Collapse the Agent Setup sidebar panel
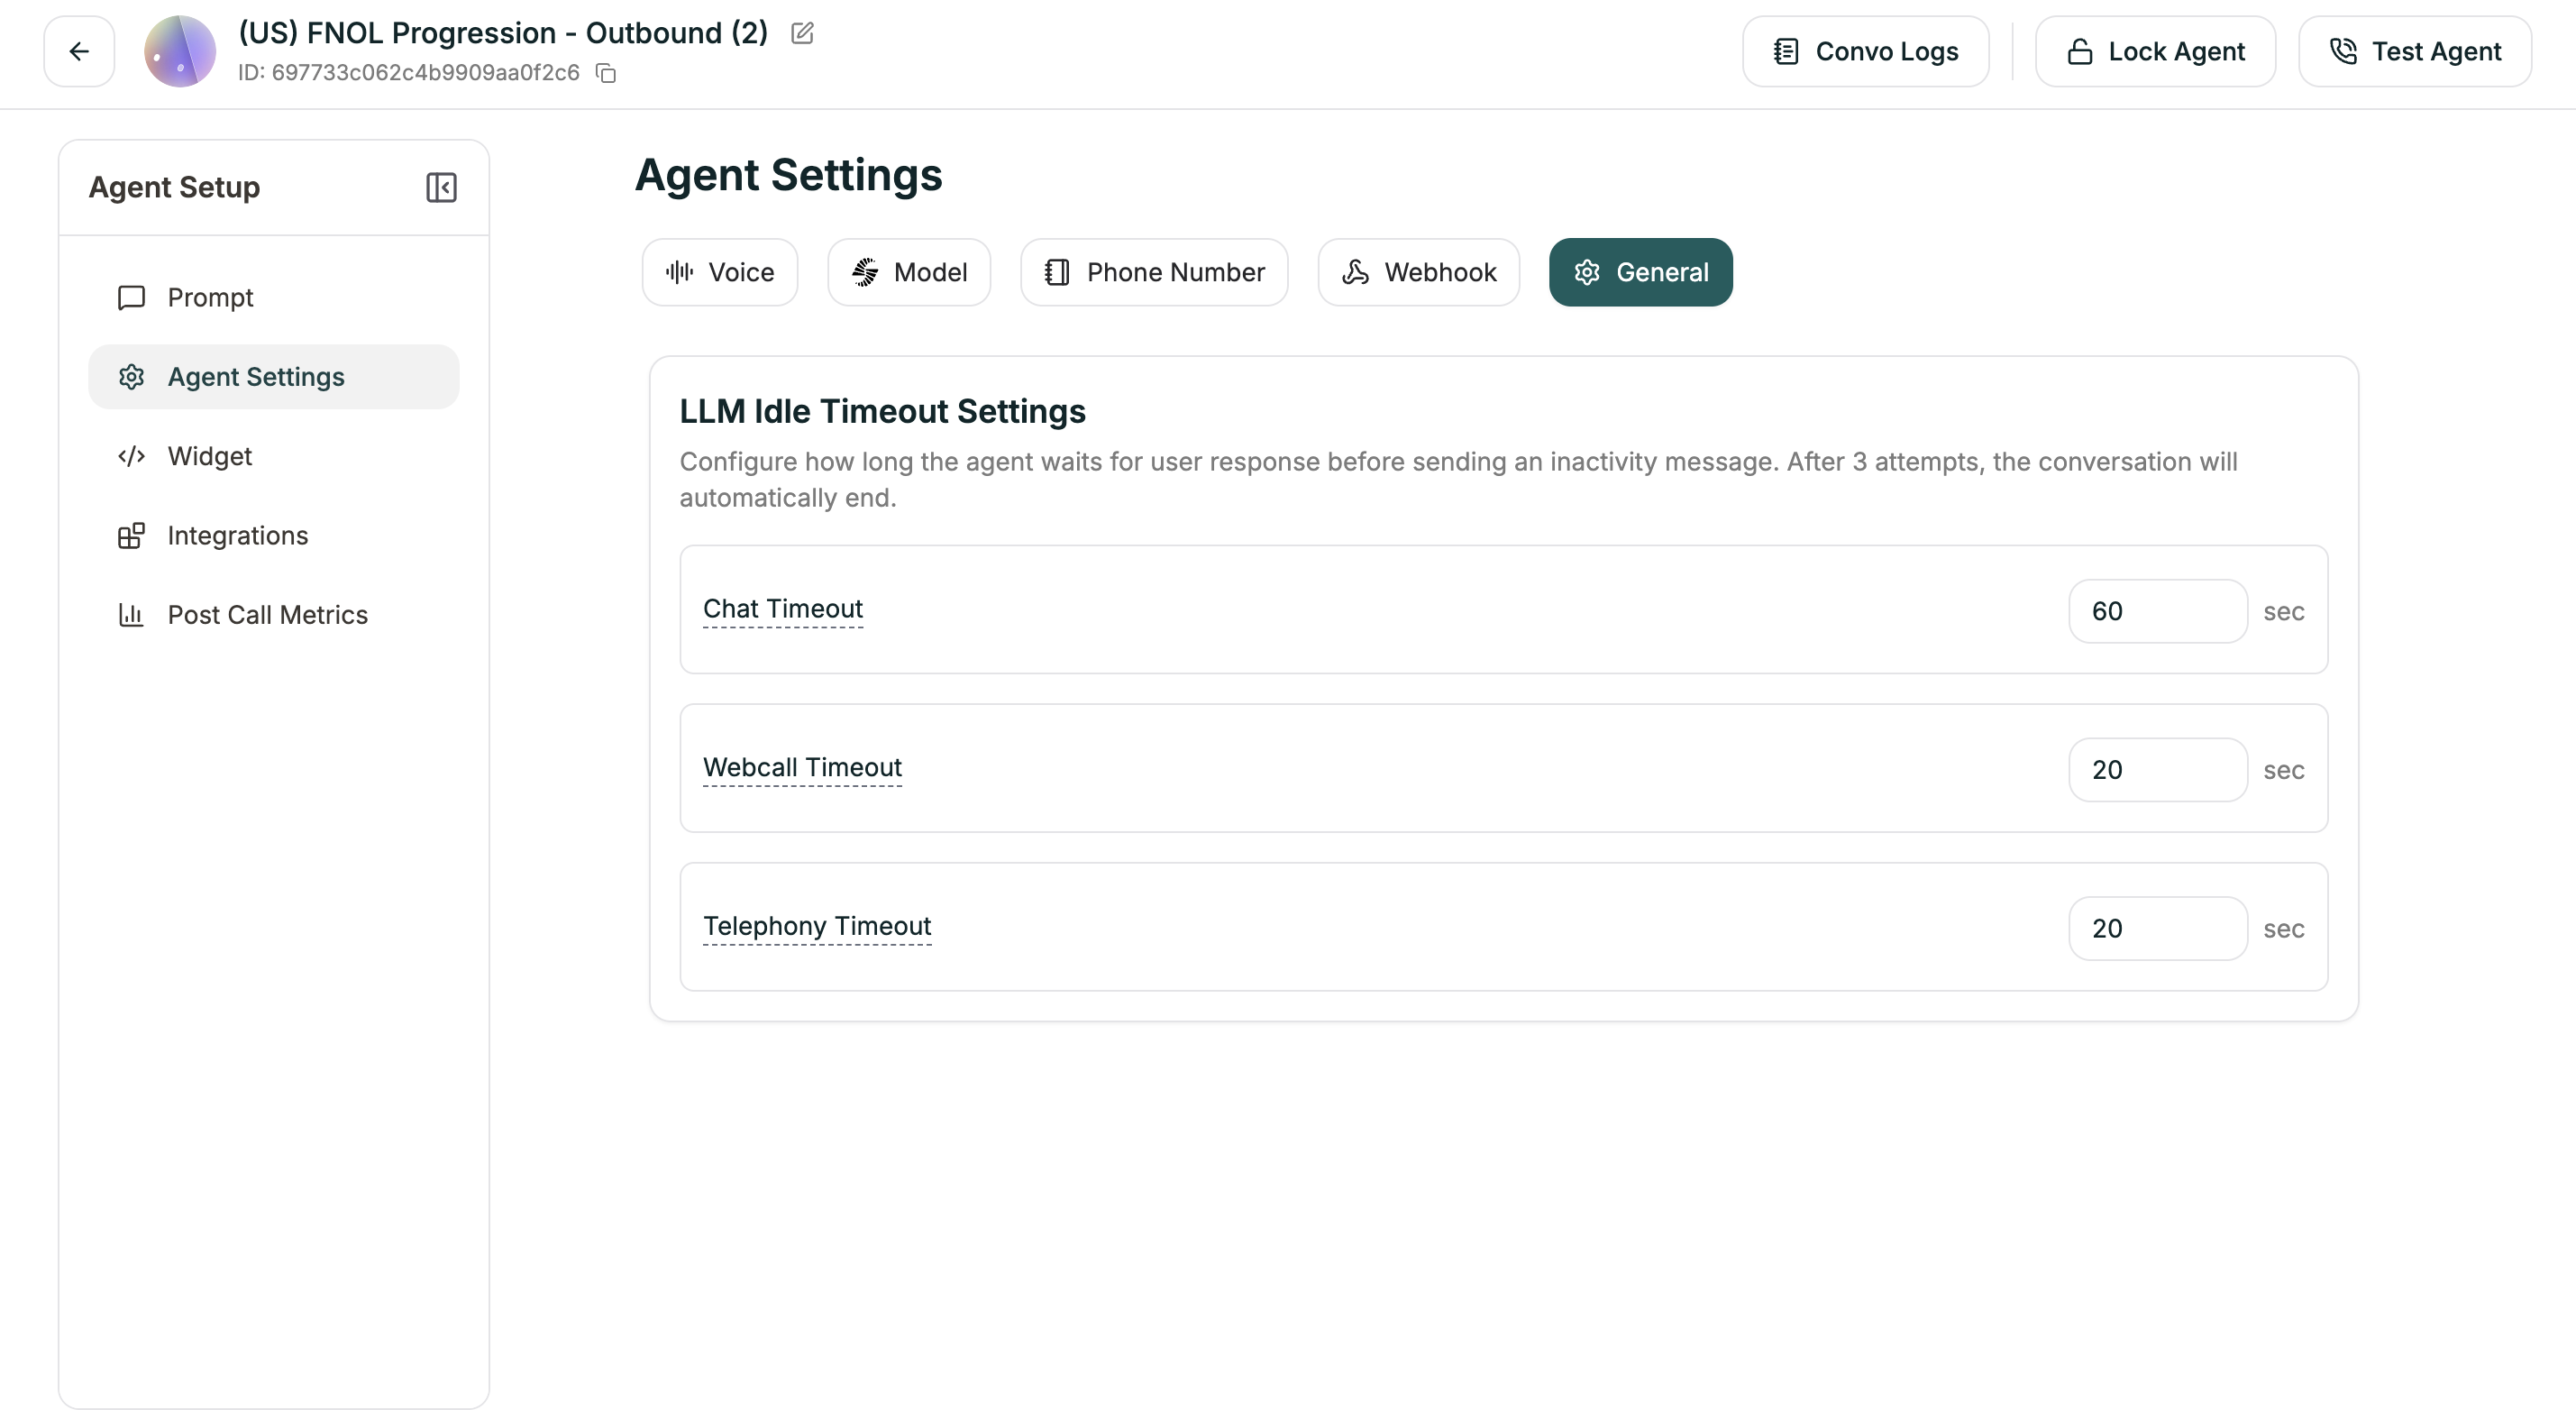This screenshot has width=2576, height=1410. tap(441, 187)
